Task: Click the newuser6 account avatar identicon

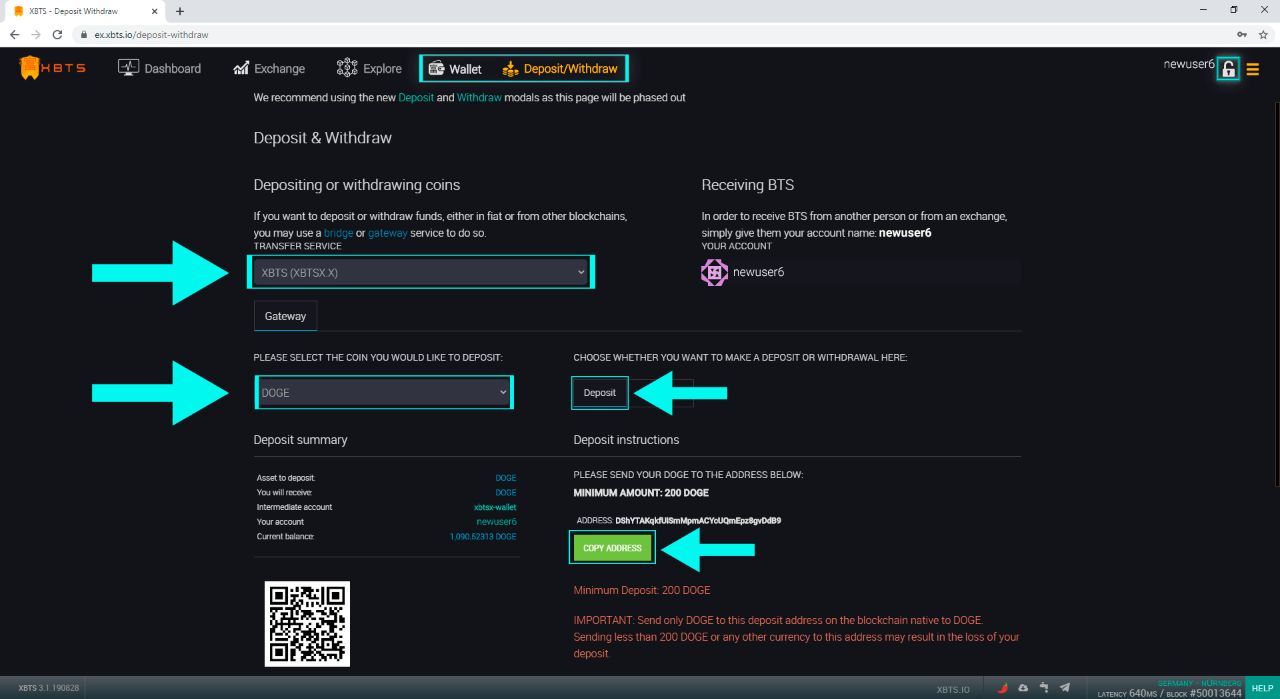Action: tap(714, 272)
